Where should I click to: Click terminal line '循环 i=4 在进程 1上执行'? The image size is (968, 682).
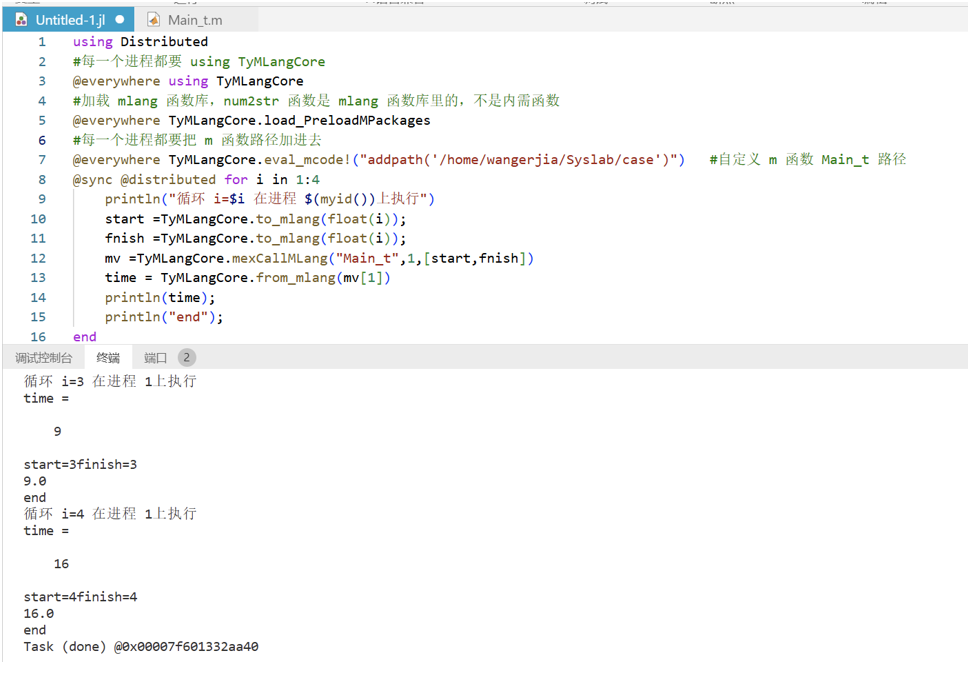pyautogui.click(x=110, y=514)
